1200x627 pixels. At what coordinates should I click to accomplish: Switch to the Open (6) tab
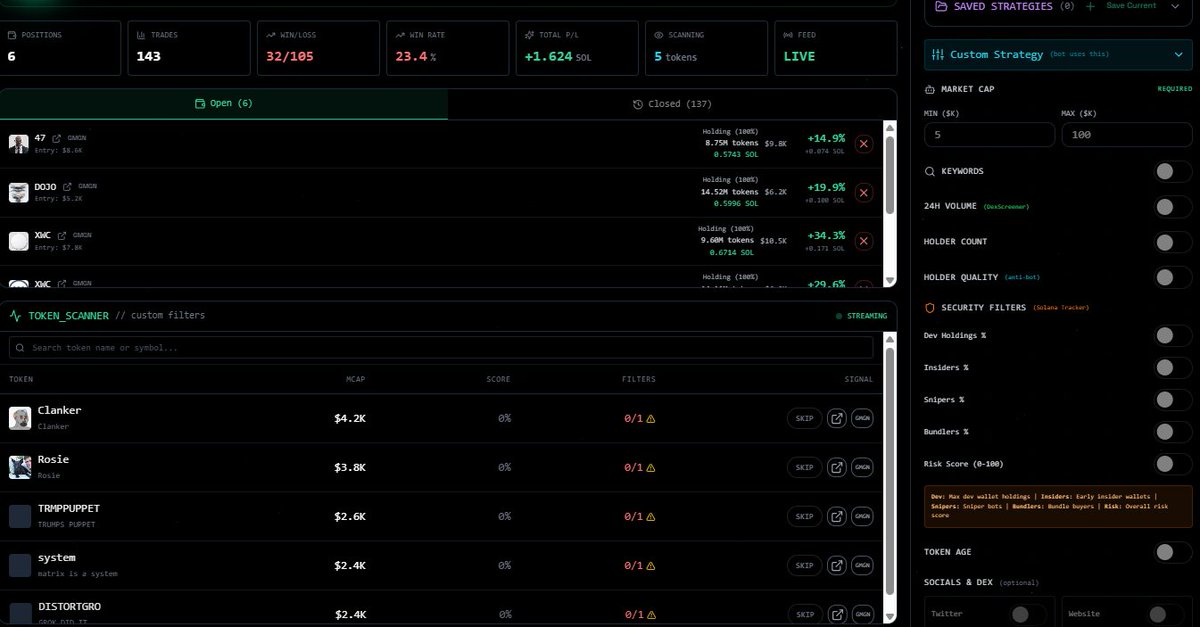[224, 104]
